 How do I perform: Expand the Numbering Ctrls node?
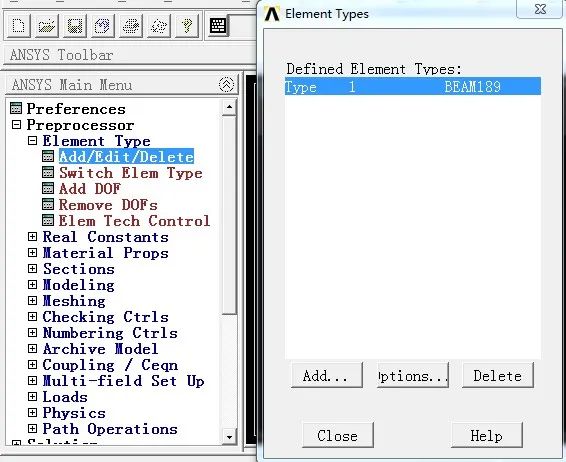tap(32, 332)
